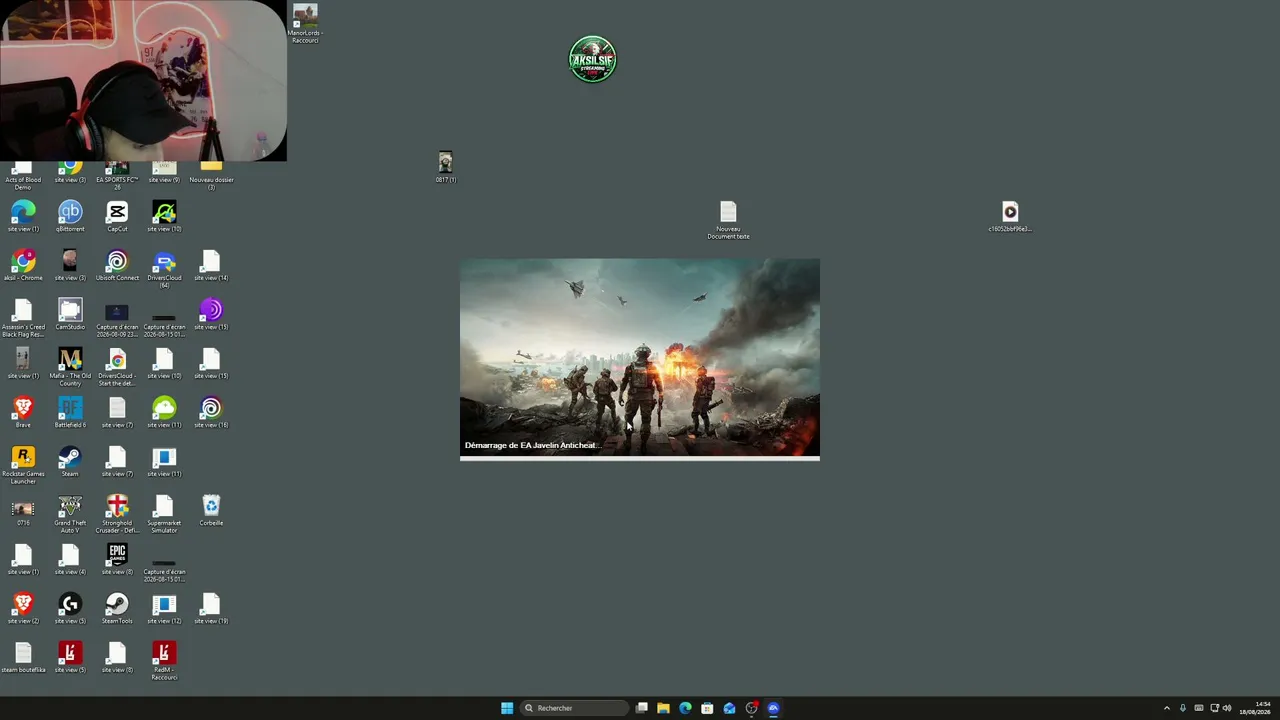The image size is (1280, 720).
Task: Click the microphone tray icon
Action: coord(1183,708)
